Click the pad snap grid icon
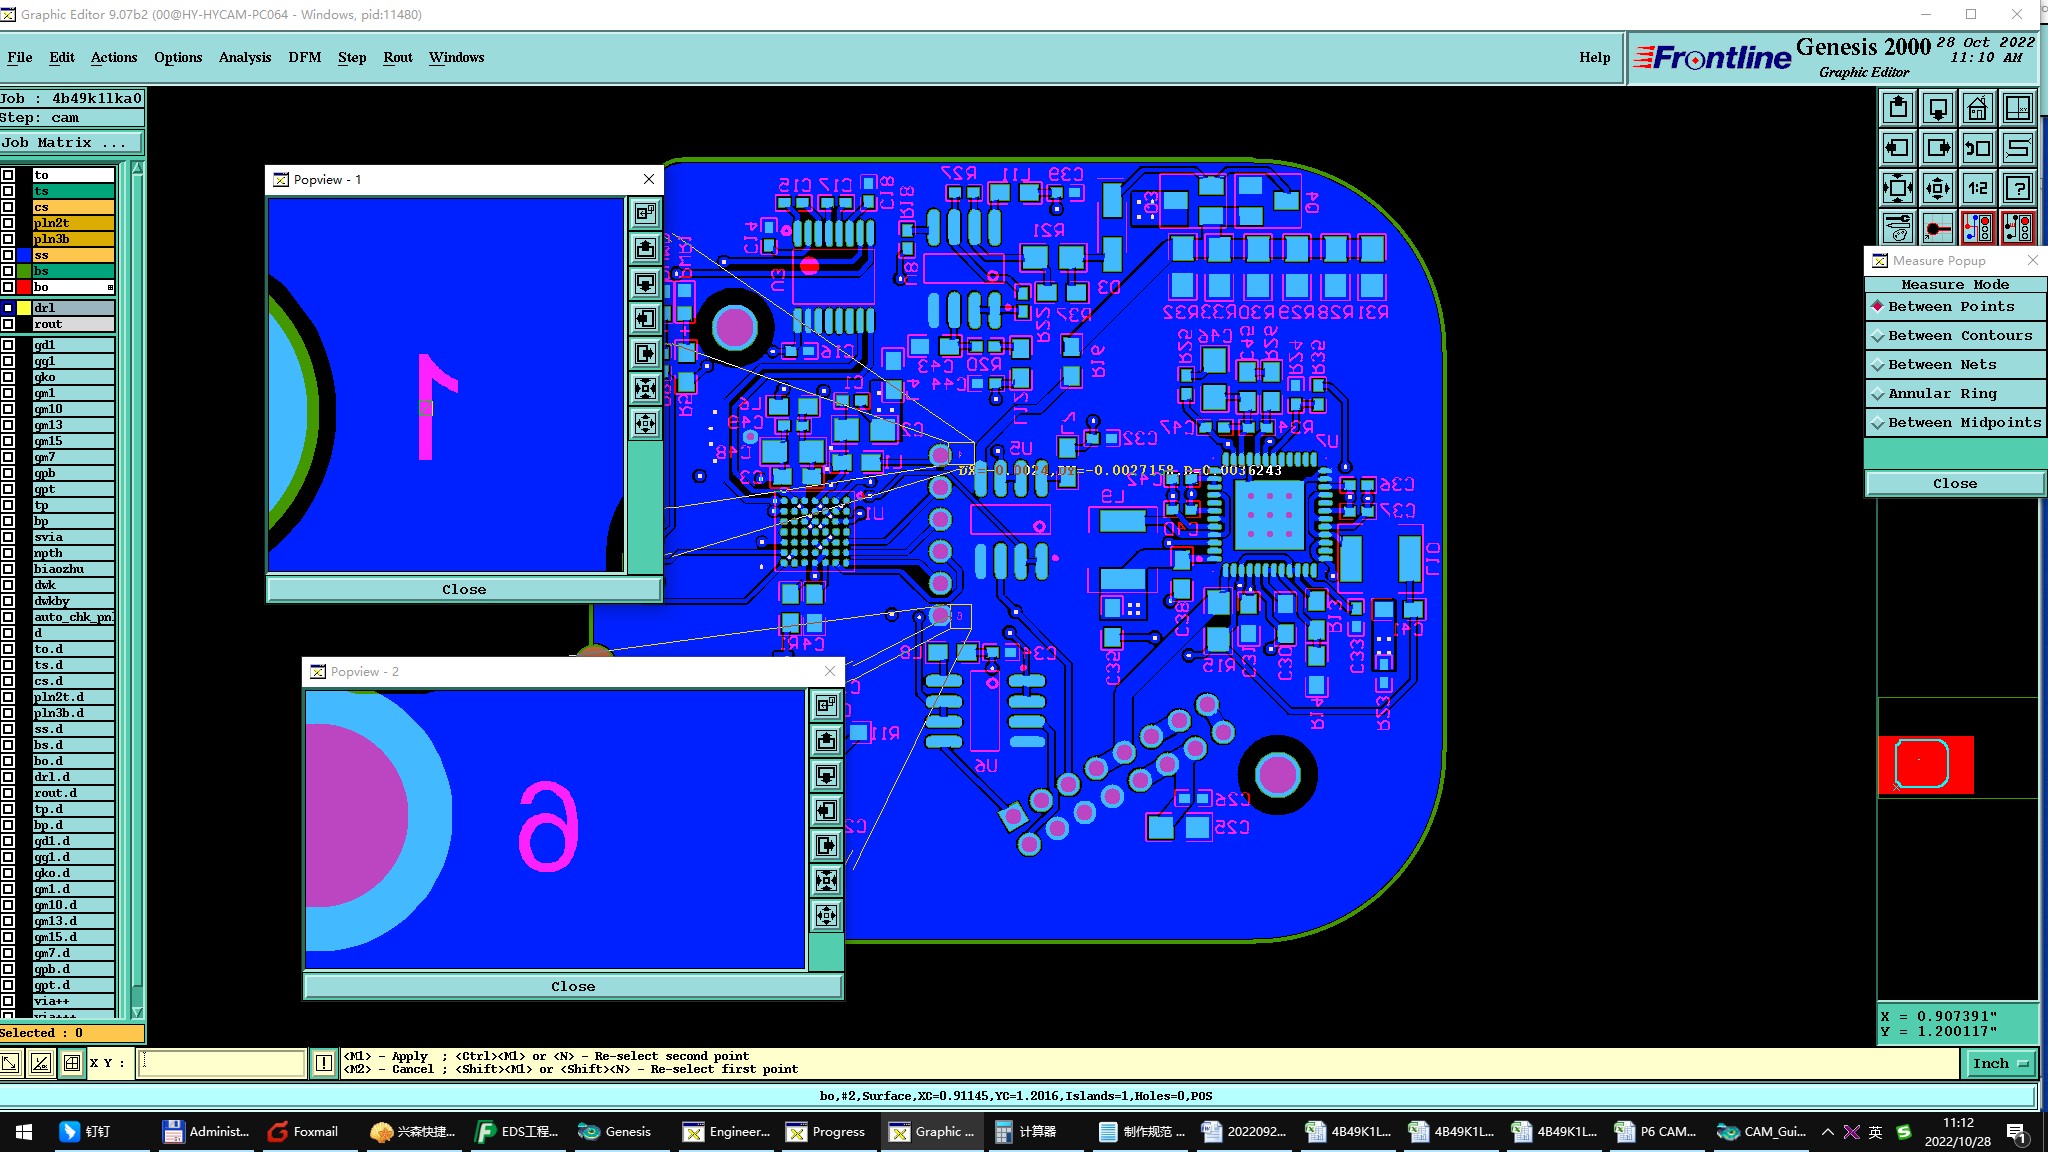The width and height of the screenshot is (2048, 1152). pos(1937,228)
